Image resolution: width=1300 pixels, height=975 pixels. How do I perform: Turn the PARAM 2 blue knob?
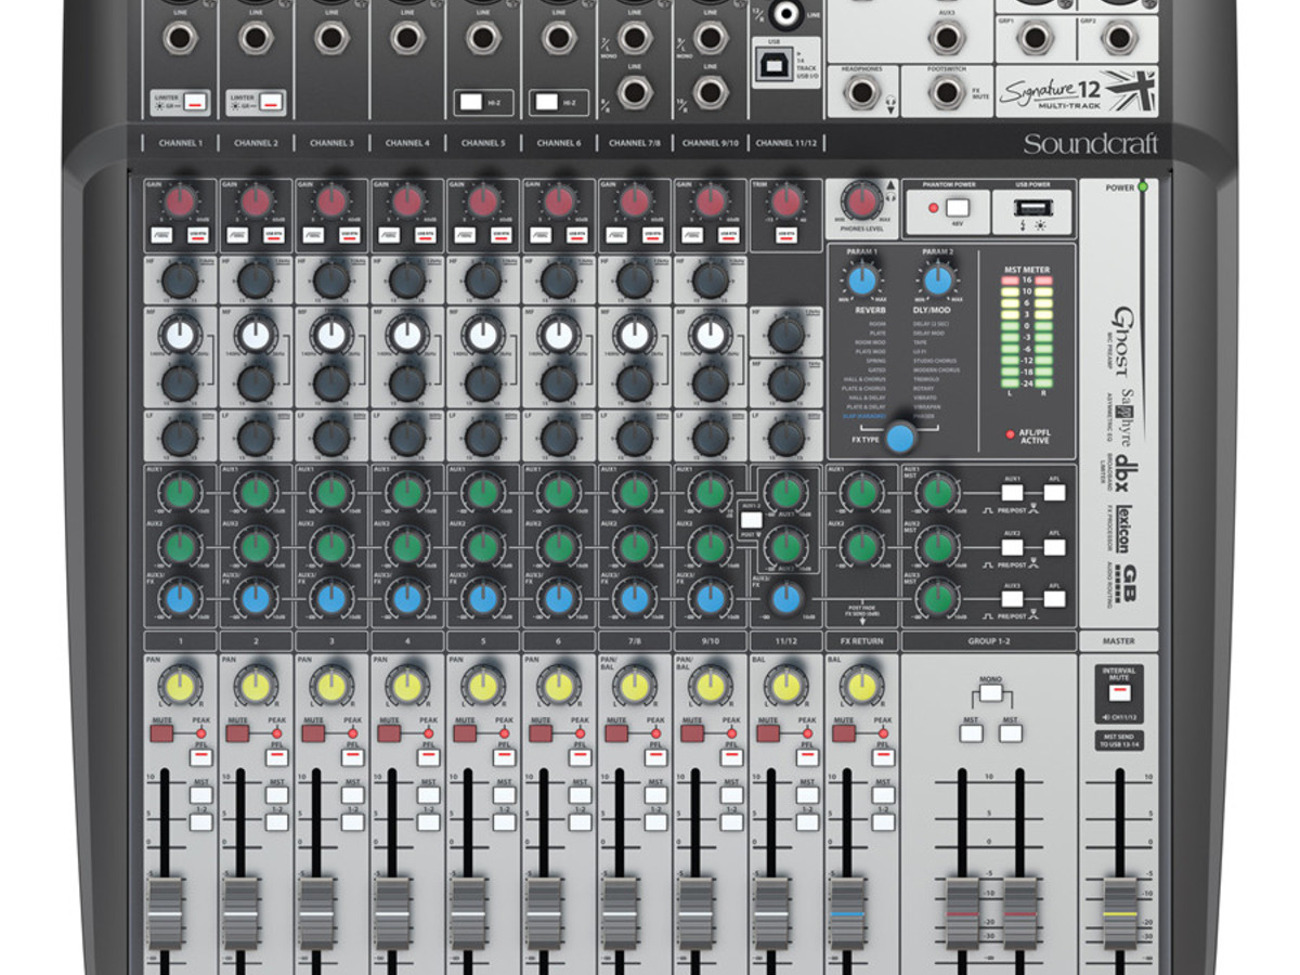click(x=937, y=280)
